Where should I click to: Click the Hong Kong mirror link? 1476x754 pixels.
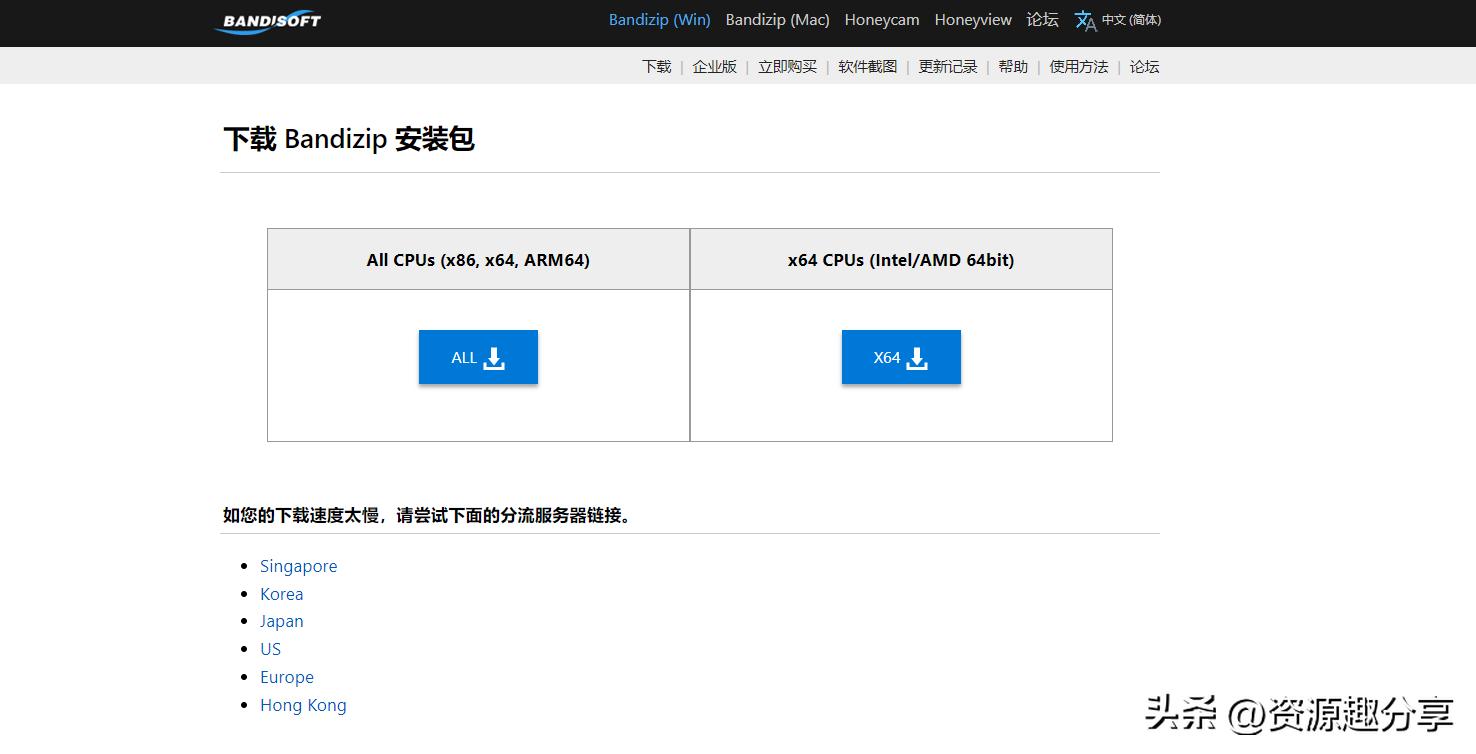click(x=303, y=705)
